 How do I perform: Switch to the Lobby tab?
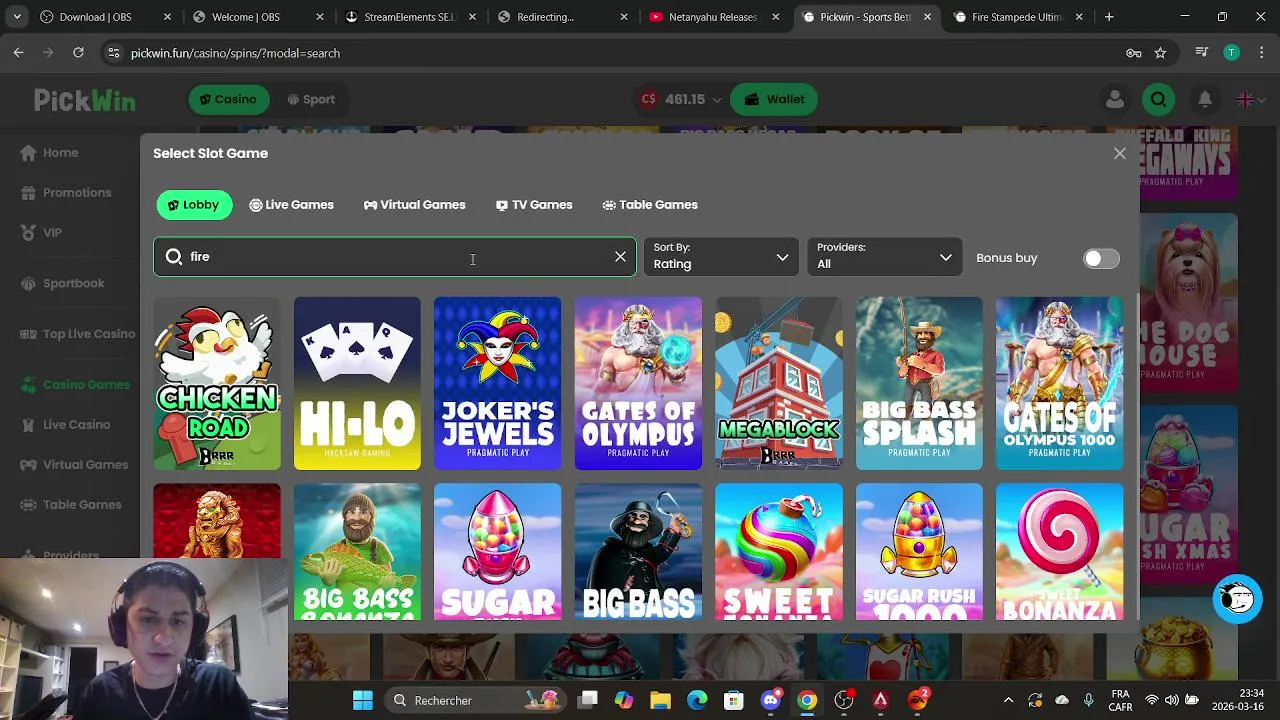[194, 205]
